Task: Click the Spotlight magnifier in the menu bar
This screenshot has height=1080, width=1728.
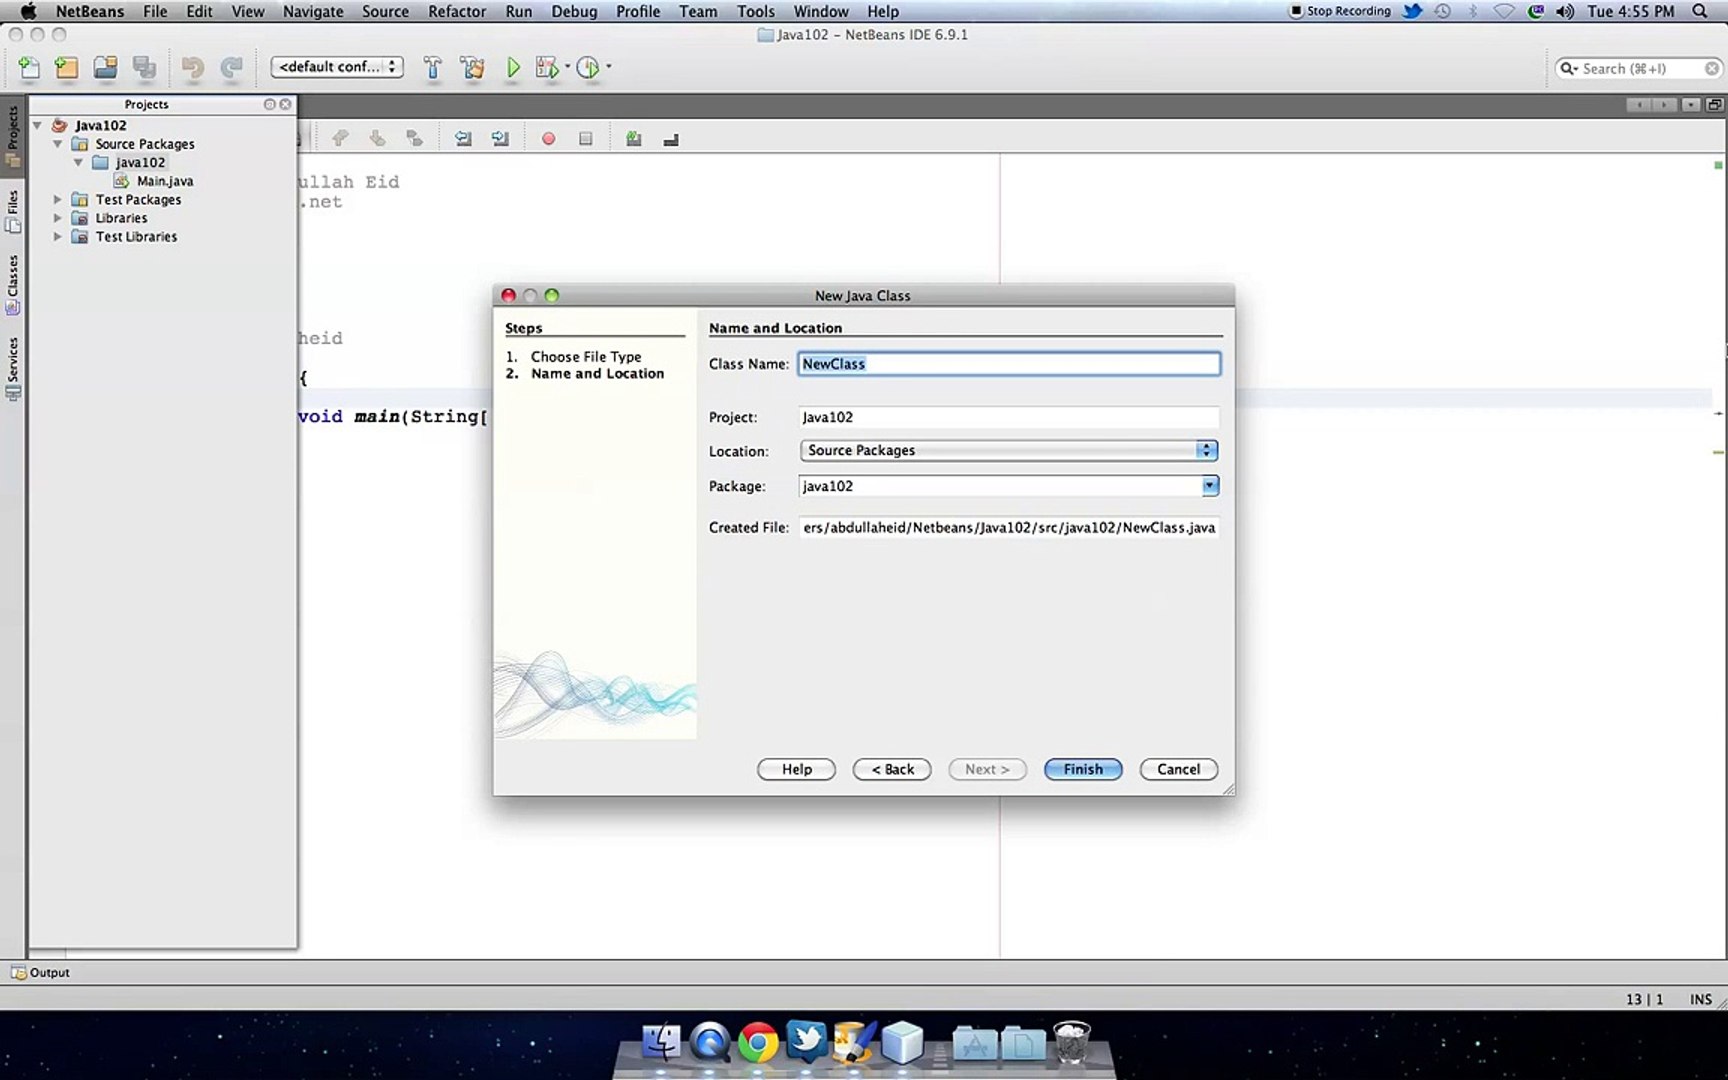Action: click(1699, 11)
